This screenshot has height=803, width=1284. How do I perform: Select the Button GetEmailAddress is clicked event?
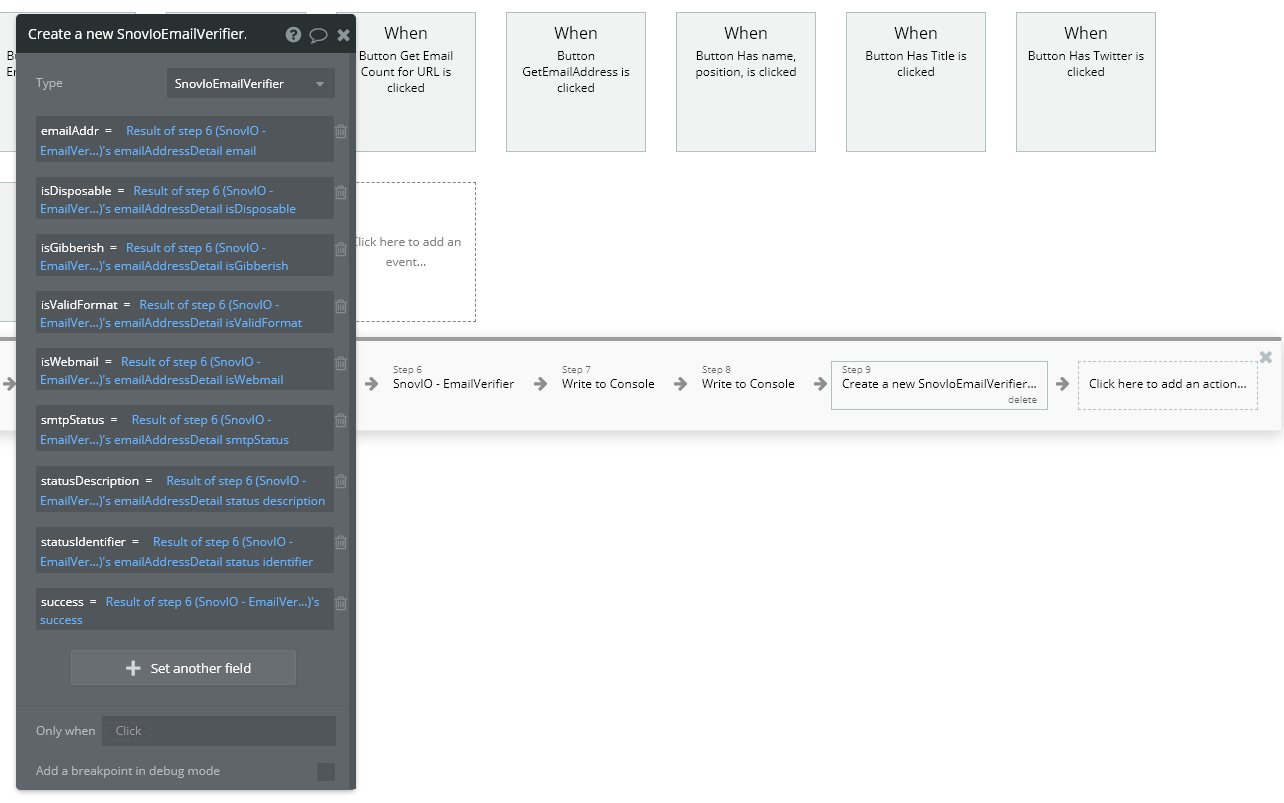[x=576, y=82]
